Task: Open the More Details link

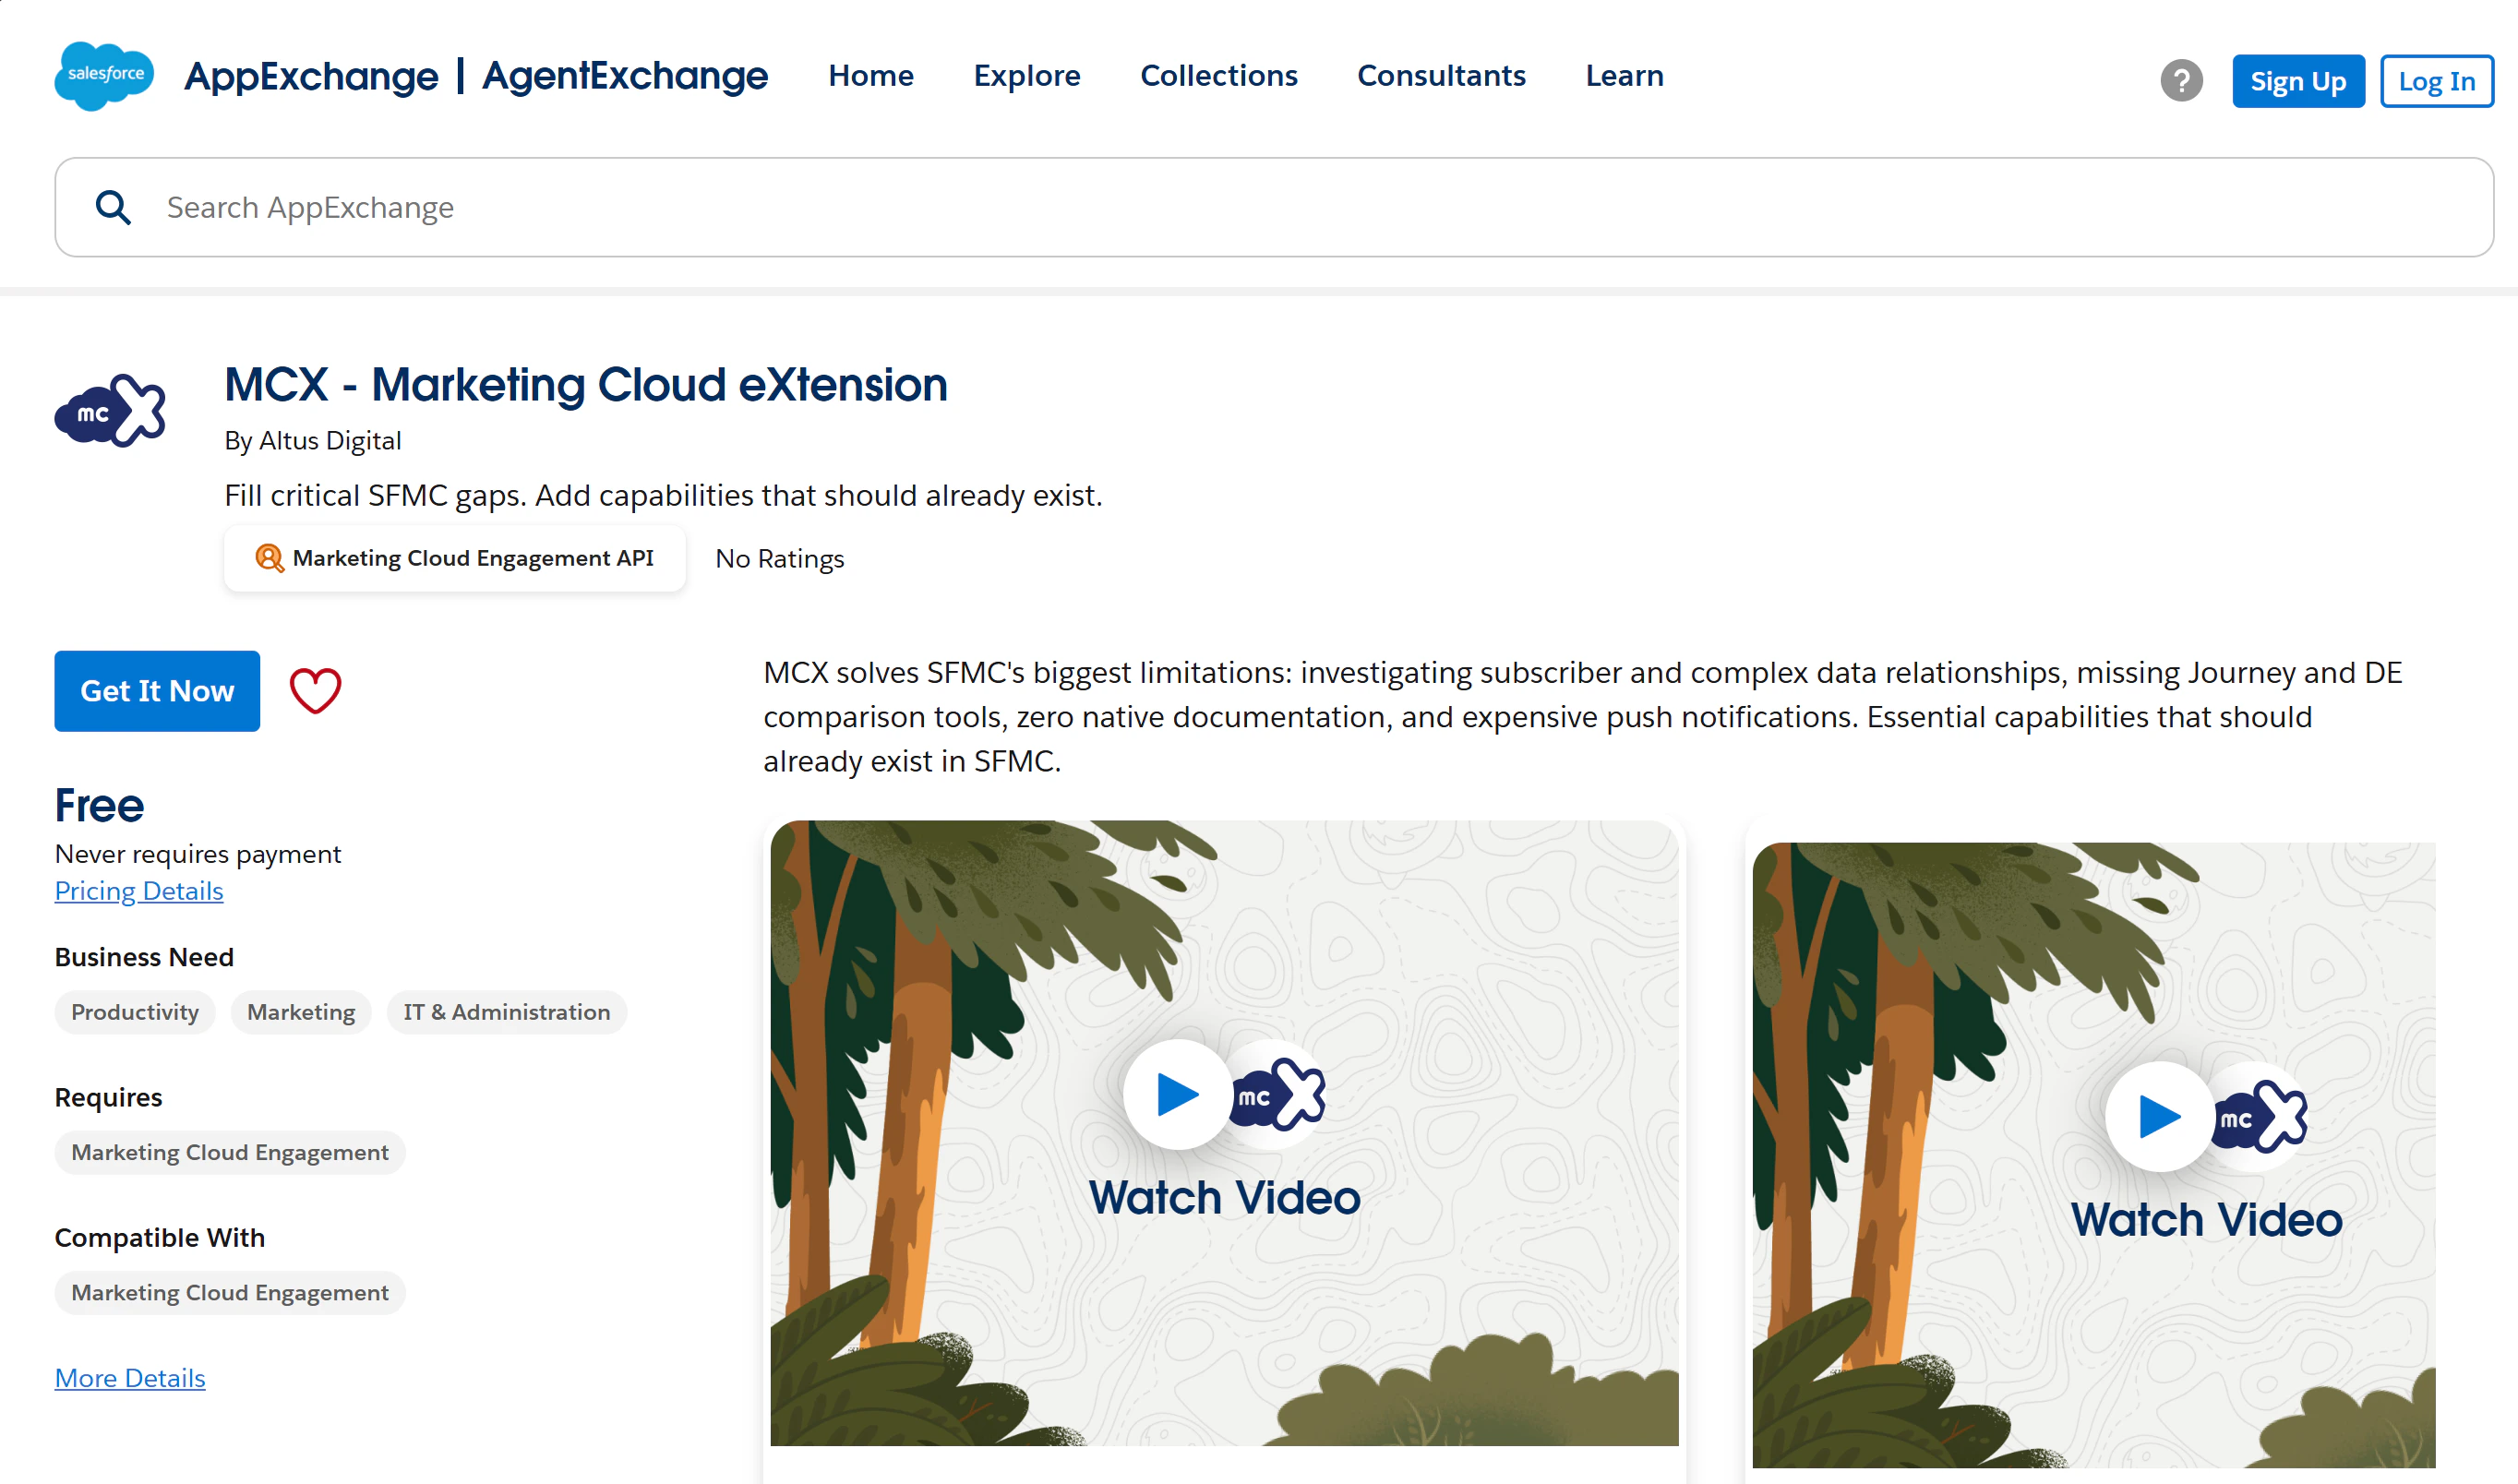Action: click(x=130, y=1378)
